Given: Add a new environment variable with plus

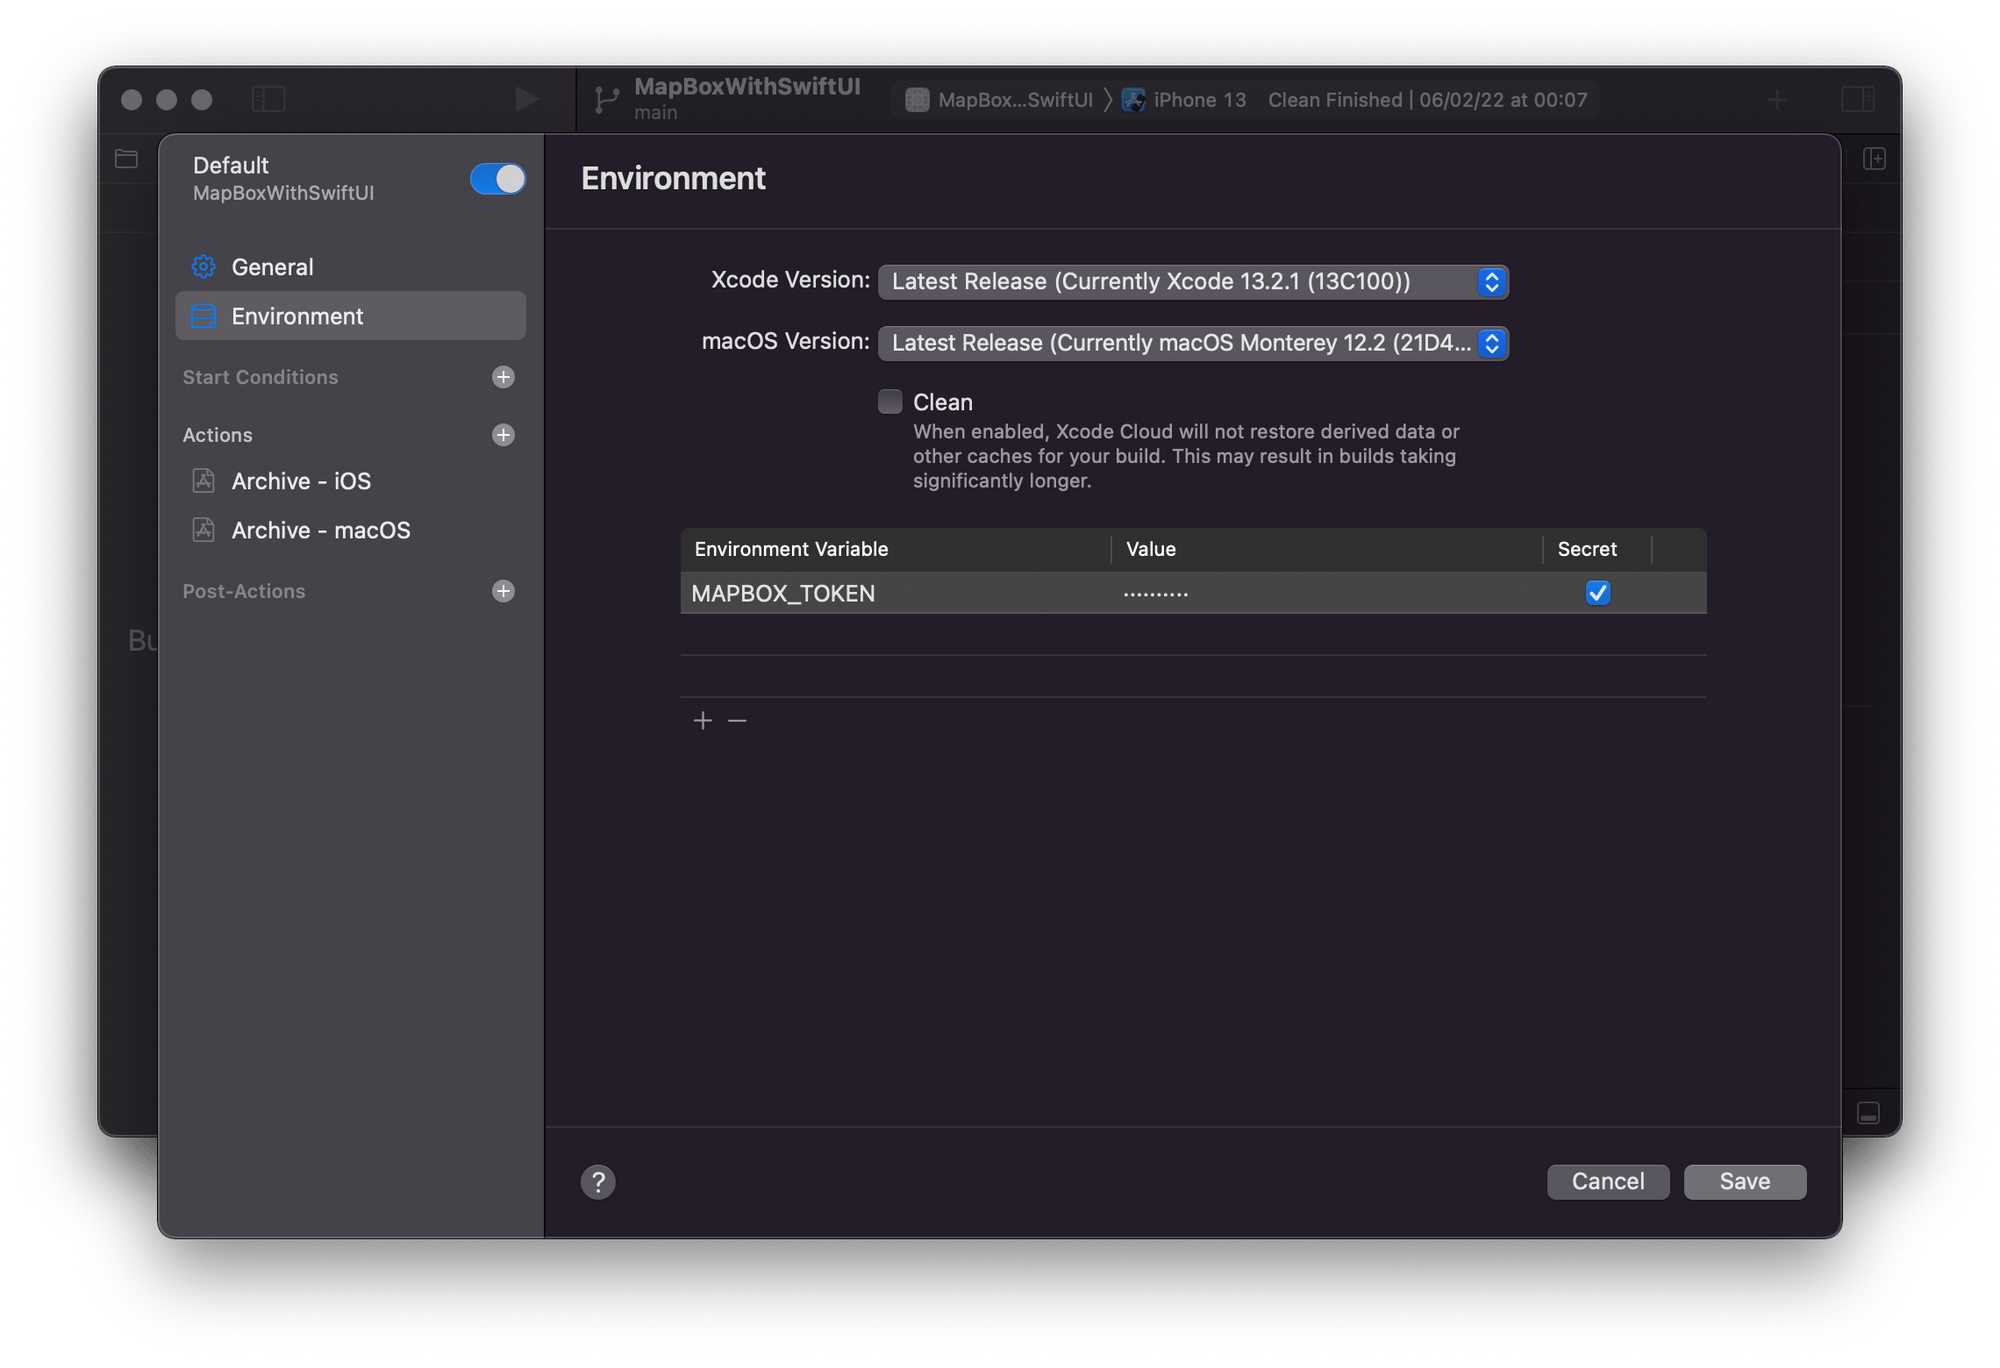Looking at the screenshot, I should click(703, 719).
